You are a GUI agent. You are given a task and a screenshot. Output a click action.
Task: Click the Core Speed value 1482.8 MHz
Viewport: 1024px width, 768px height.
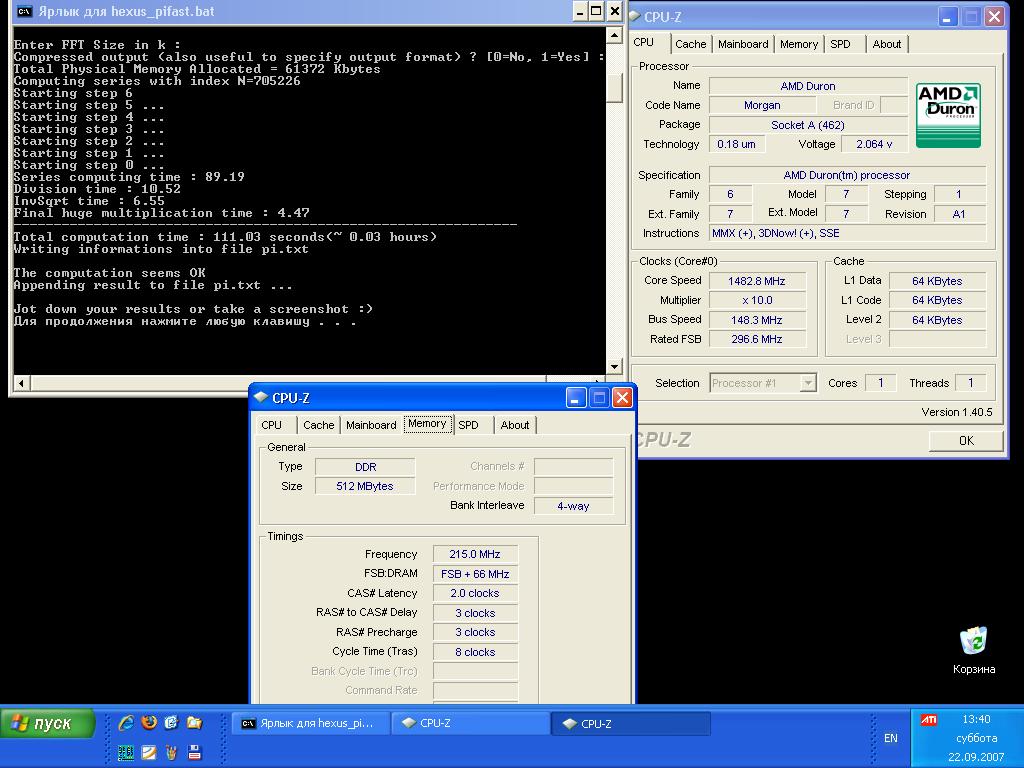[x=757, y=281]
